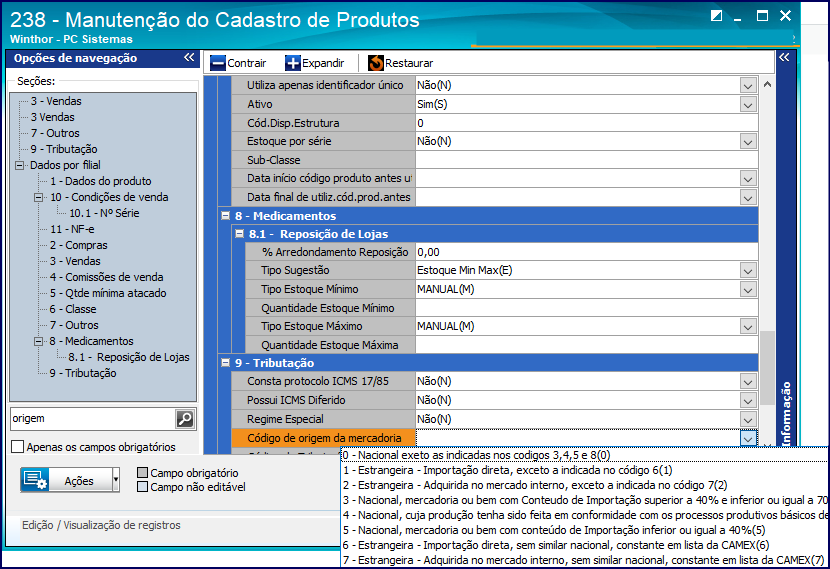Select option 1 - Estrangeira Importação direta

[584, 470]
